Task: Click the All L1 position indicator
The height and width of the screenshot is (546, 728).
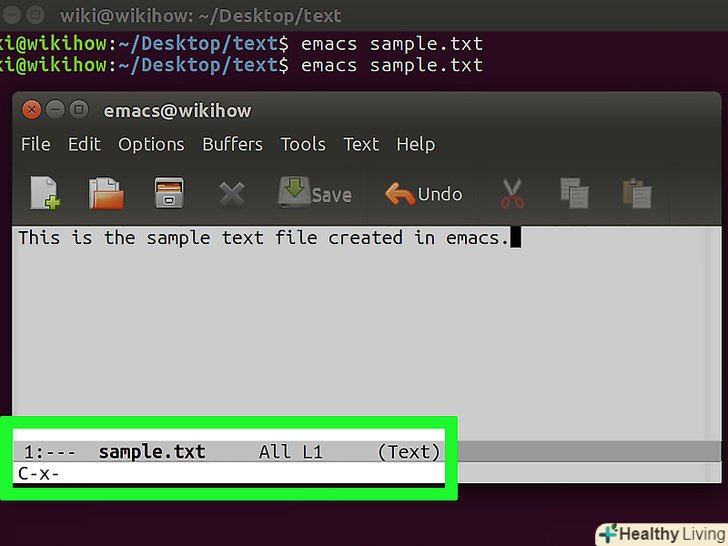Action: (x=291, y=452)
